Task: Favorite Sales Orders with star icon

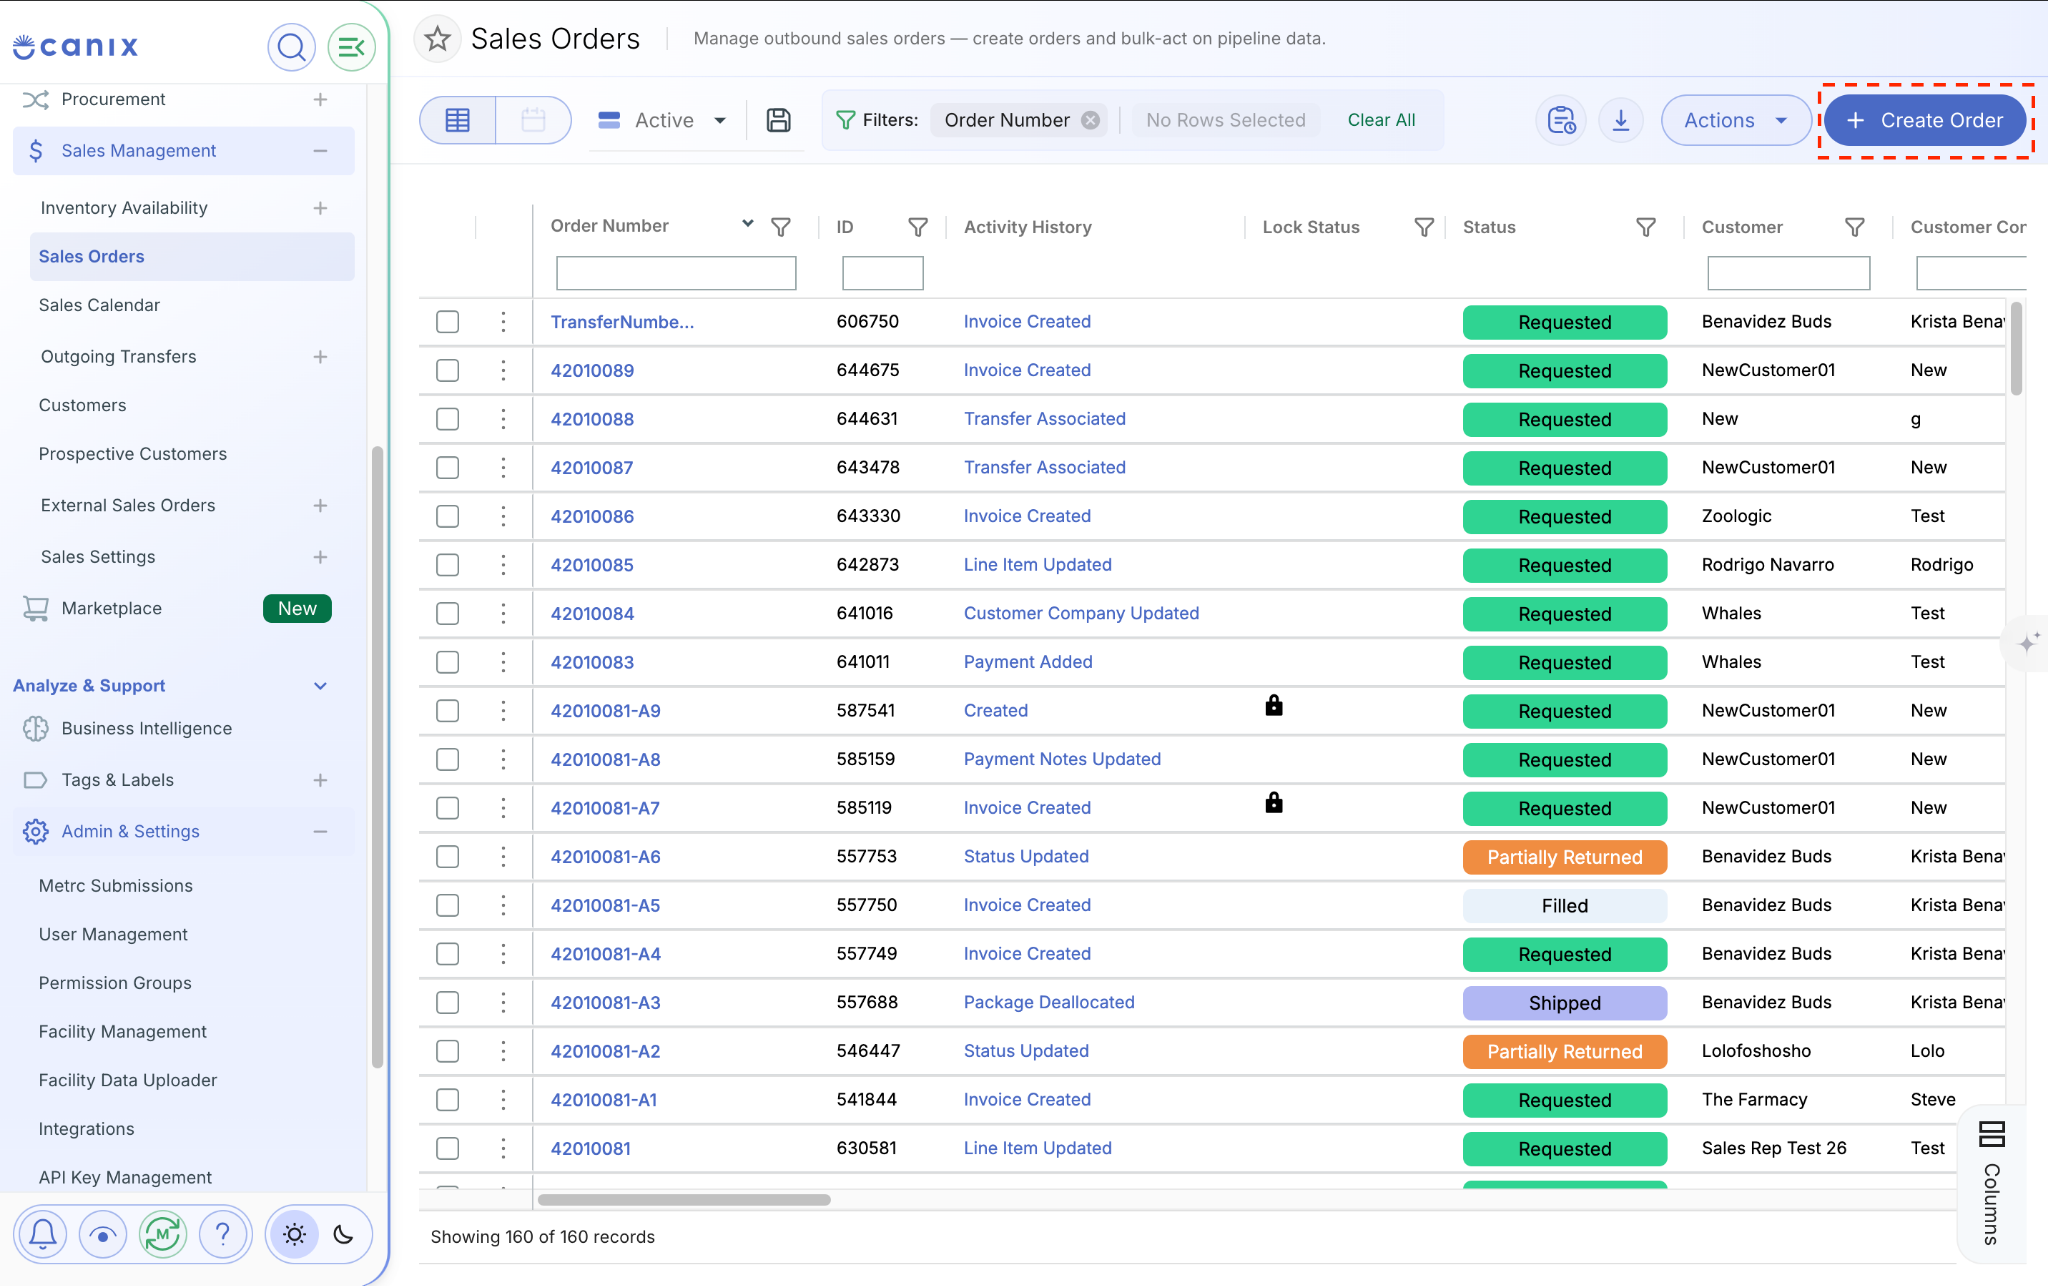Action: (x=437, y=39)
